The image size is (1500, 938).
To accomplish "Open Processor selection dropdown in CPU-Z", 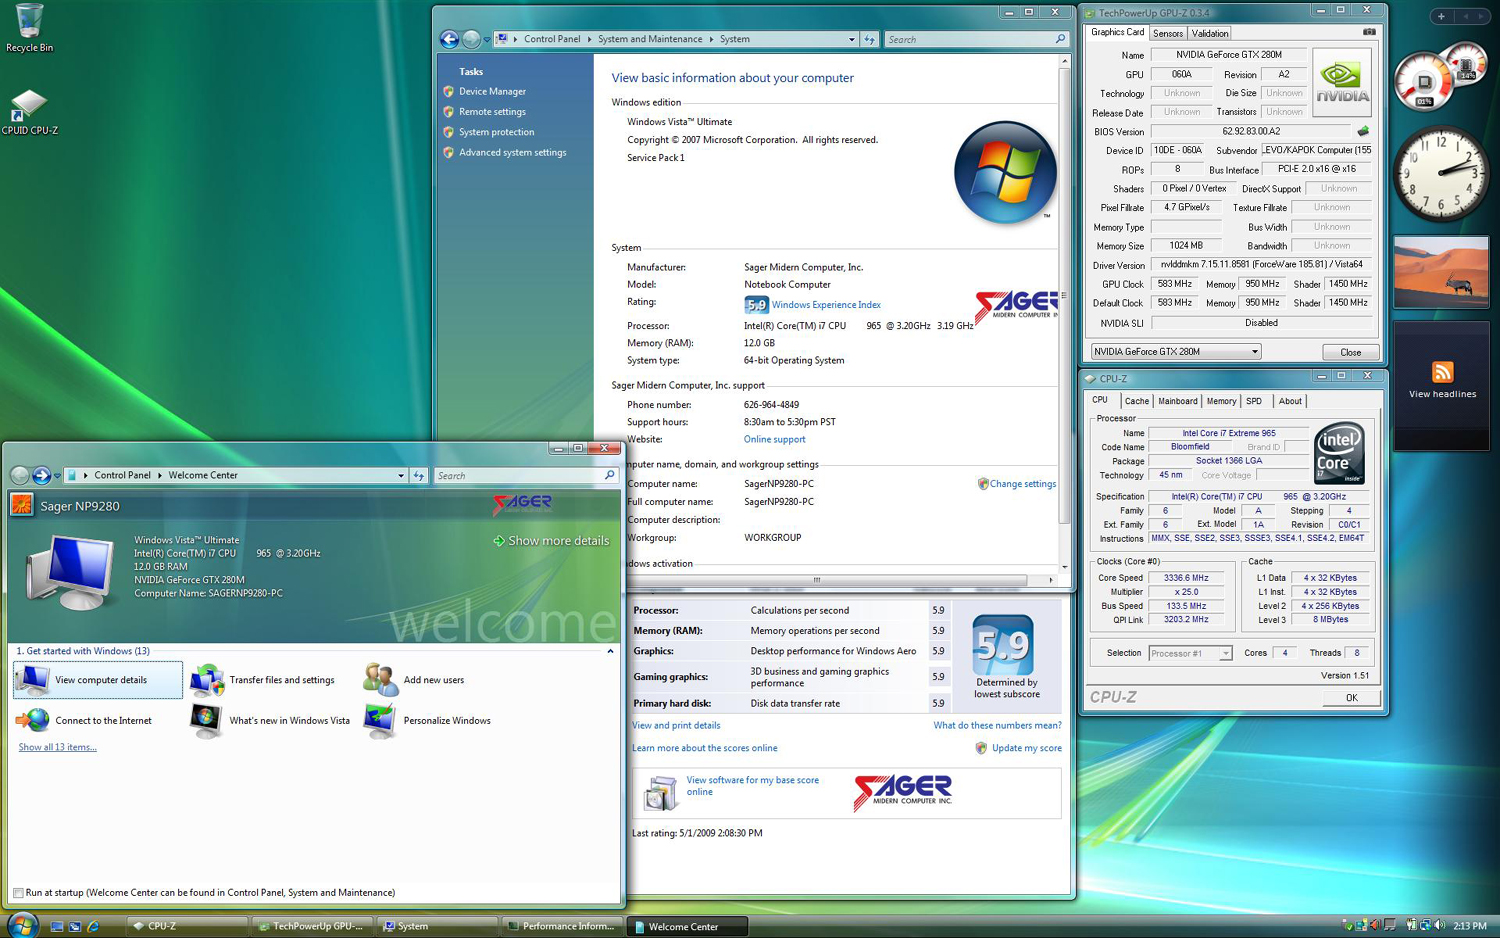I will [x=1225, y=653].
